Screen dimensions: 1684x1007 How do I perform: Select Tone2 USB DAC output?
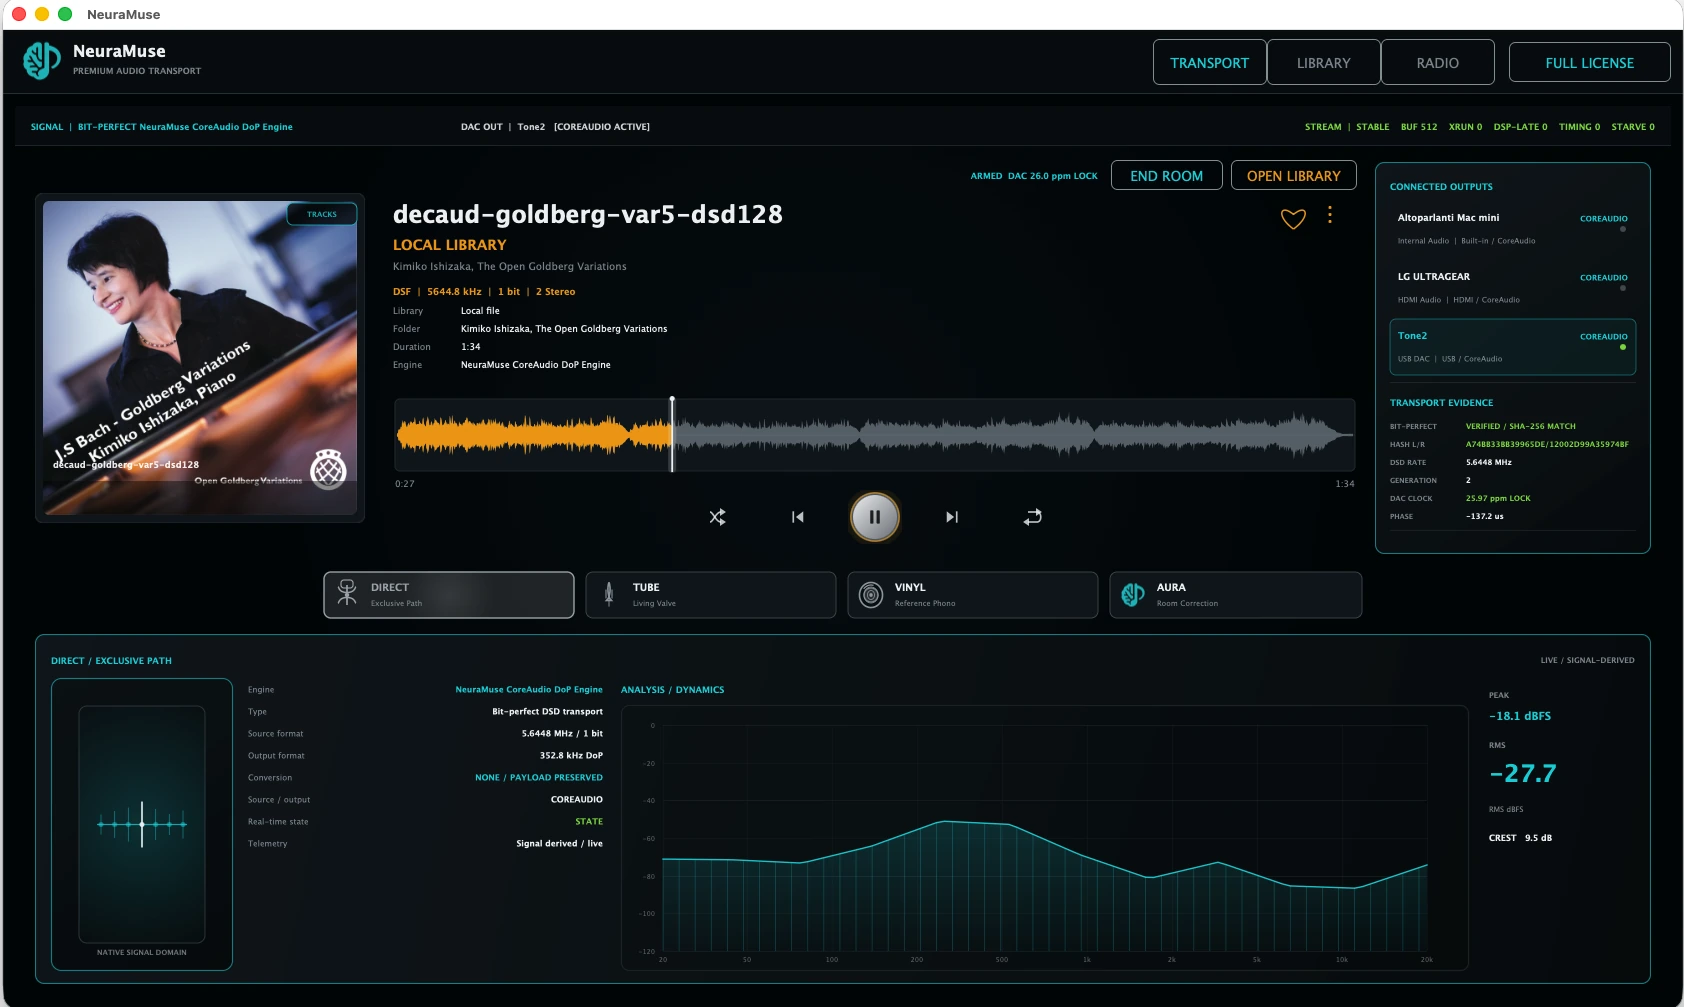coord(1512,347)
